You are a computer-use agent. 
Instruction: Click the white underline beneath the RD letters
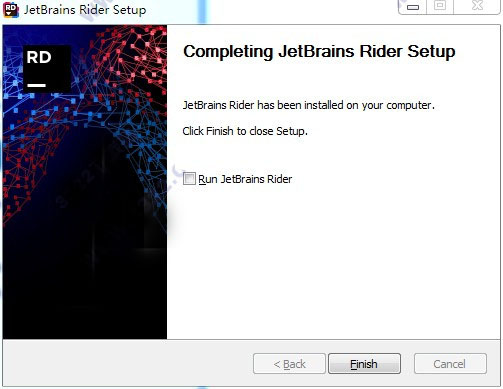click(x=36, y=85)
